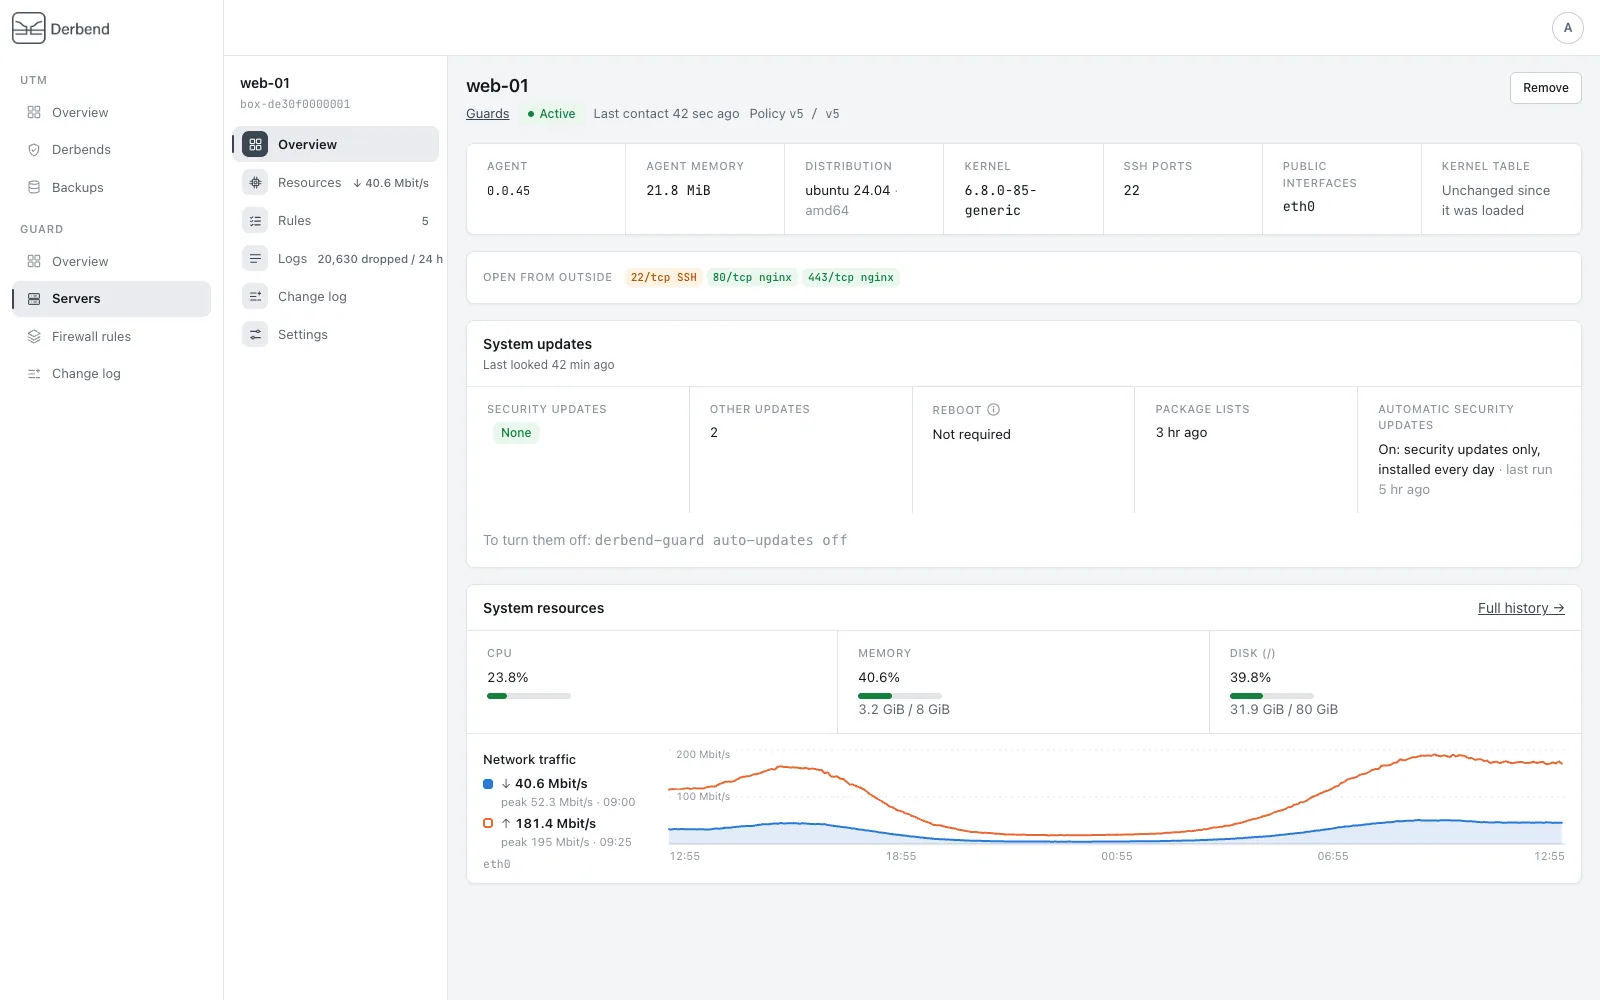Image resolution: width=1600 pixels, height=1000 pixels.
Task: Click the Guard Overview grid icon
Action: [x=34, y=261]
